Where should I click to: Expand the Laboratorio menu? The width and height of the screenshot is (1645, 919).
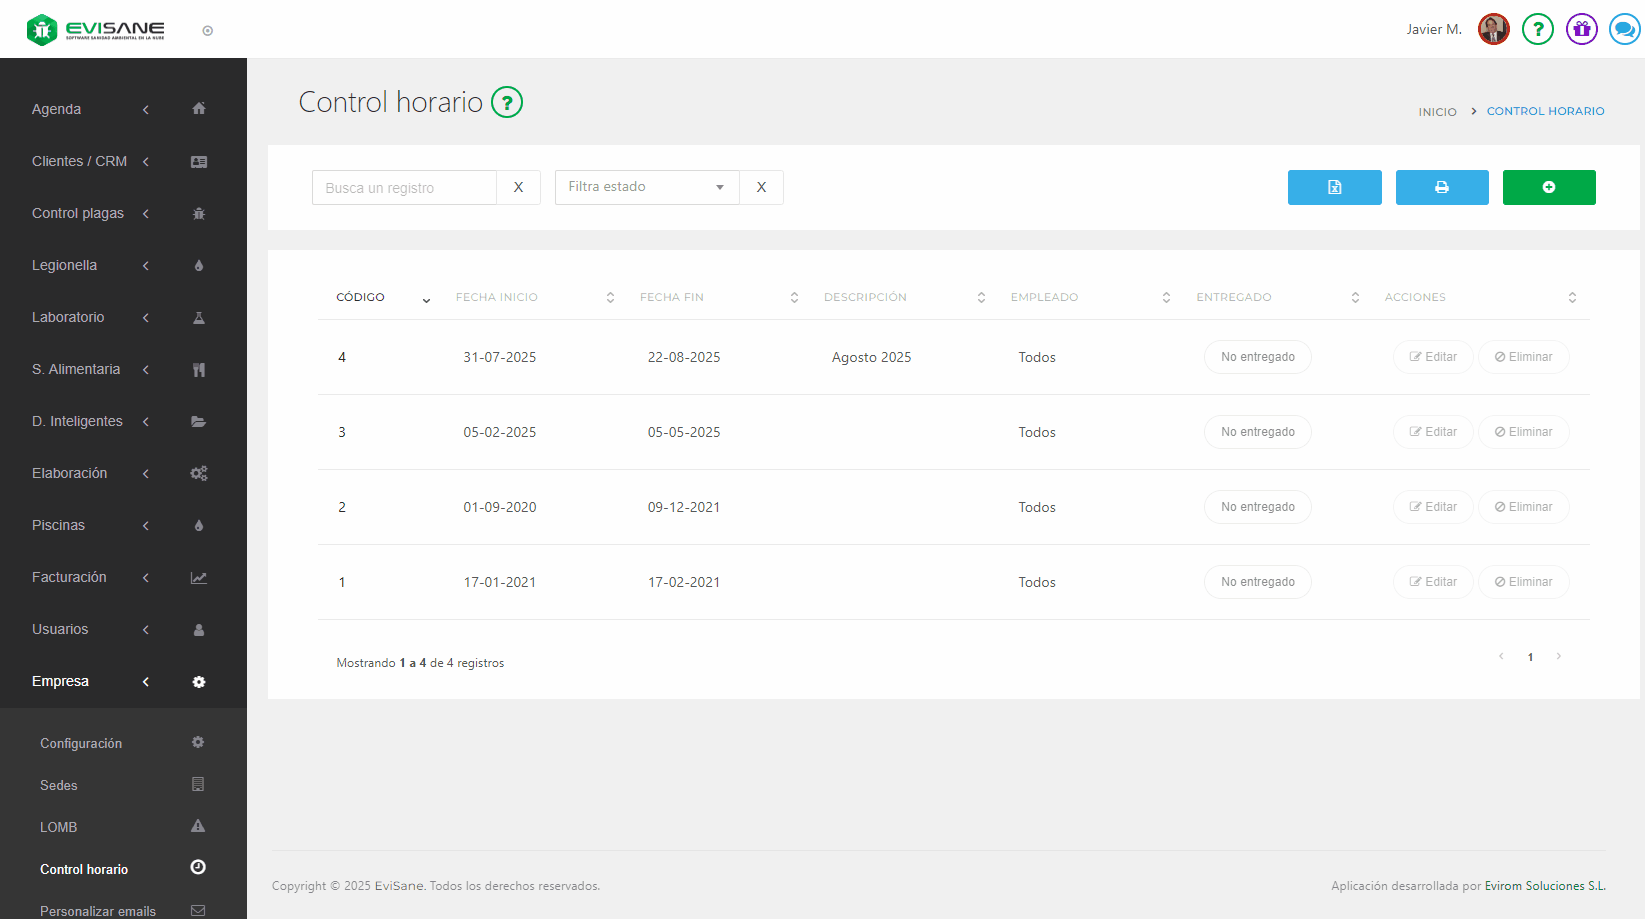(x=146, y=317)
